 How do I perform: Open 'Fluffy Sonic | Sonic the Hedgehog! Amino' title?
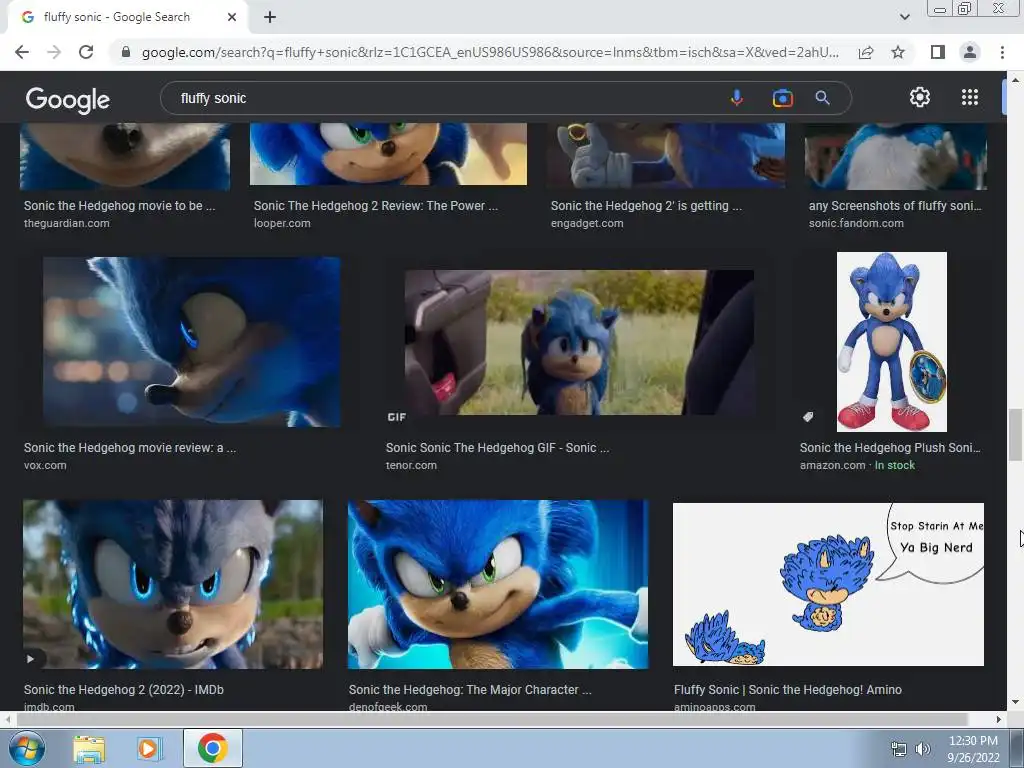click(x=788, y=690)
